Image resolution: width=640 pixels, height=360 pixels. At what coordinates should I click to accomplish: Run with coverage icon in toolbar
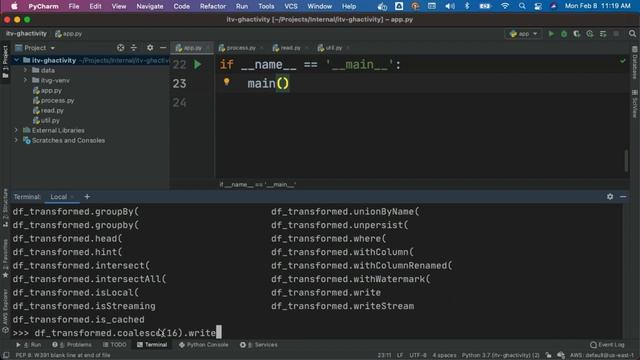tap(577, 34)
